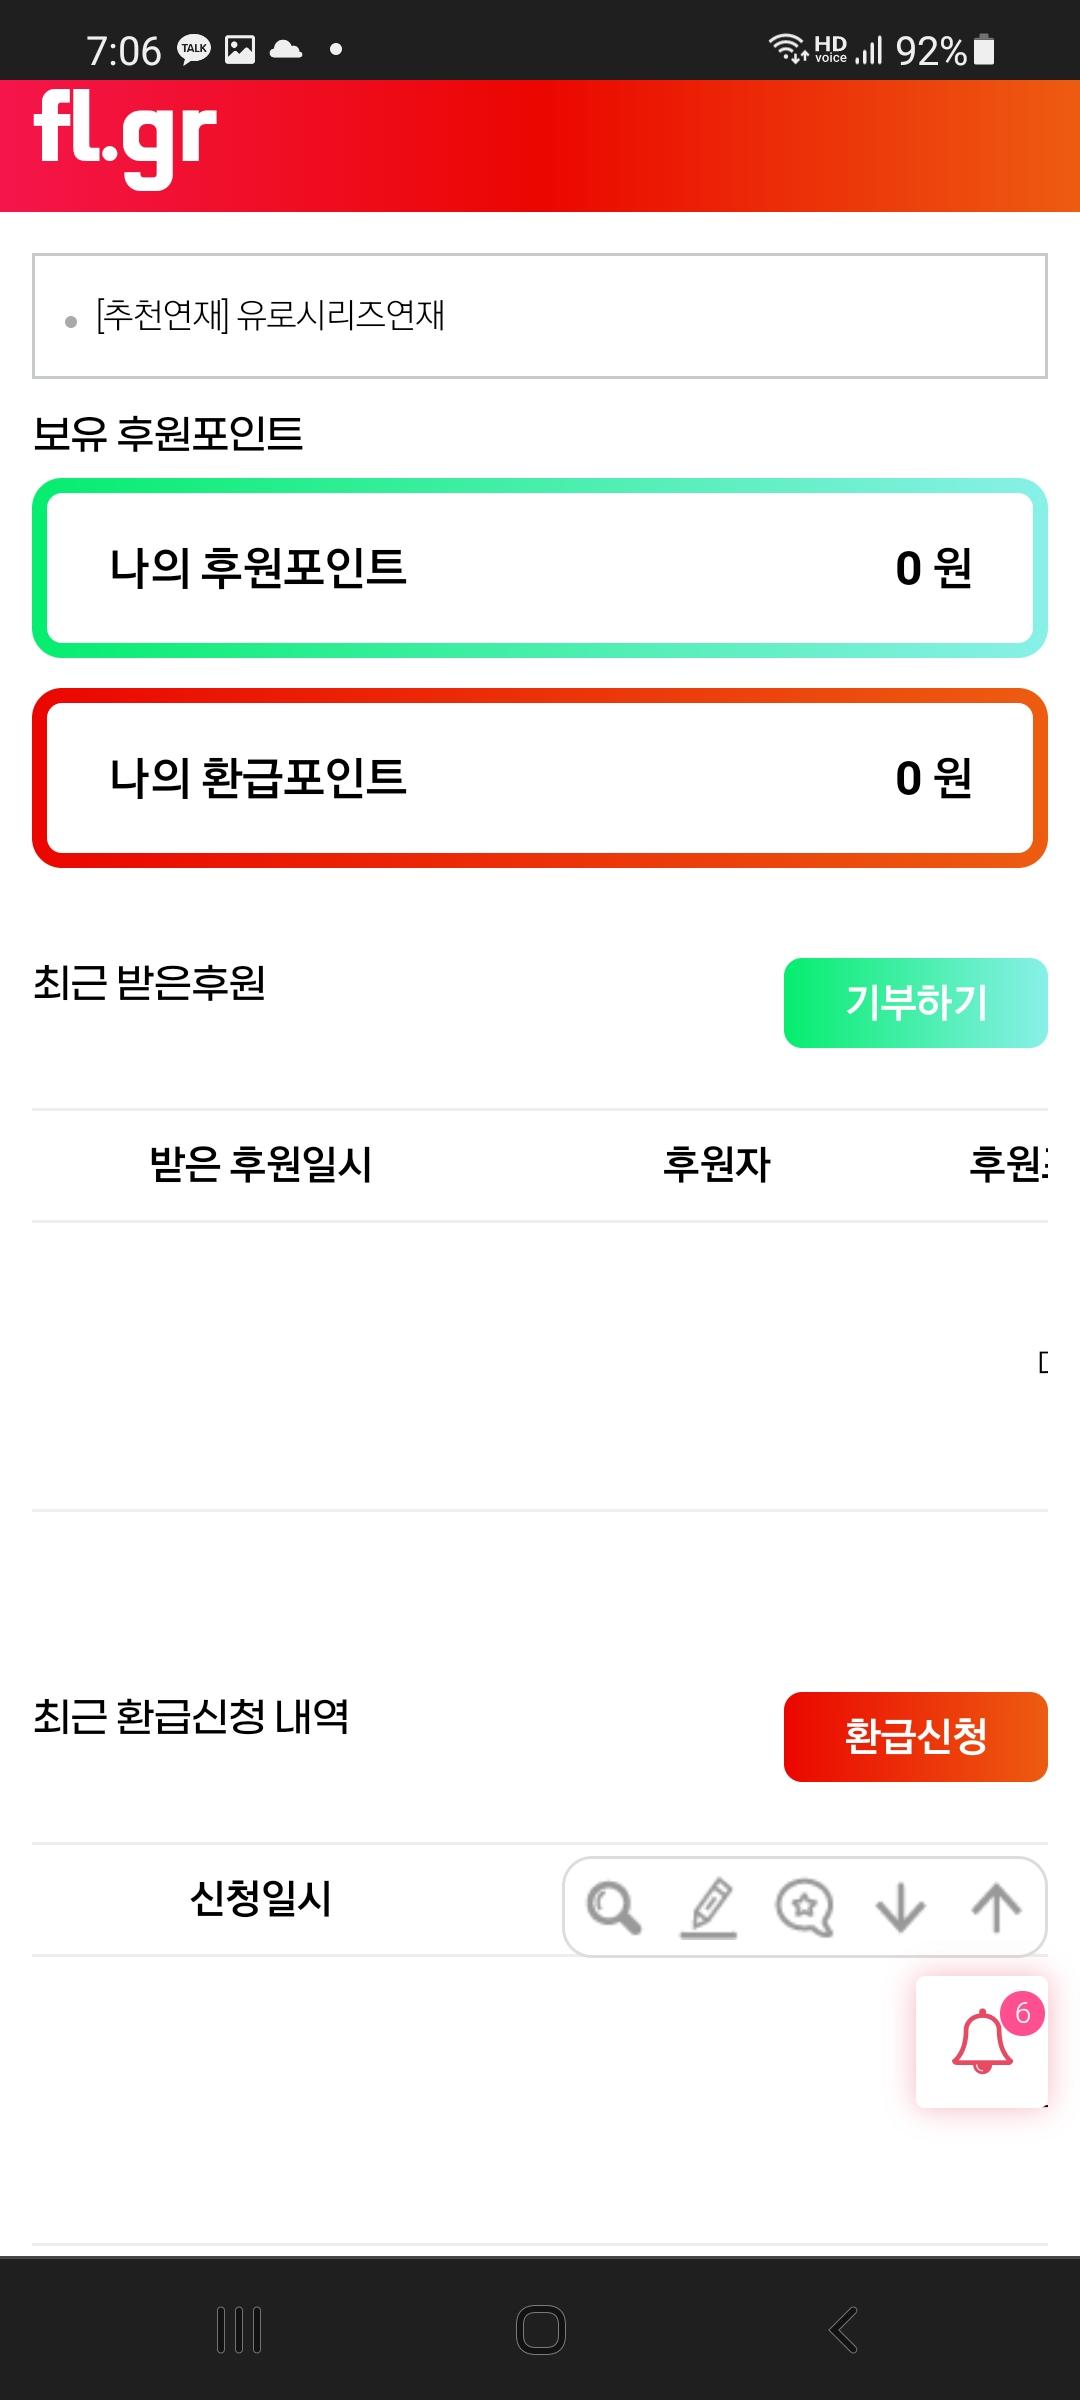Tap the scroll down arrow icon
The height and width of the screenshot is (2400, 1080).
[x=900, y=1907]
